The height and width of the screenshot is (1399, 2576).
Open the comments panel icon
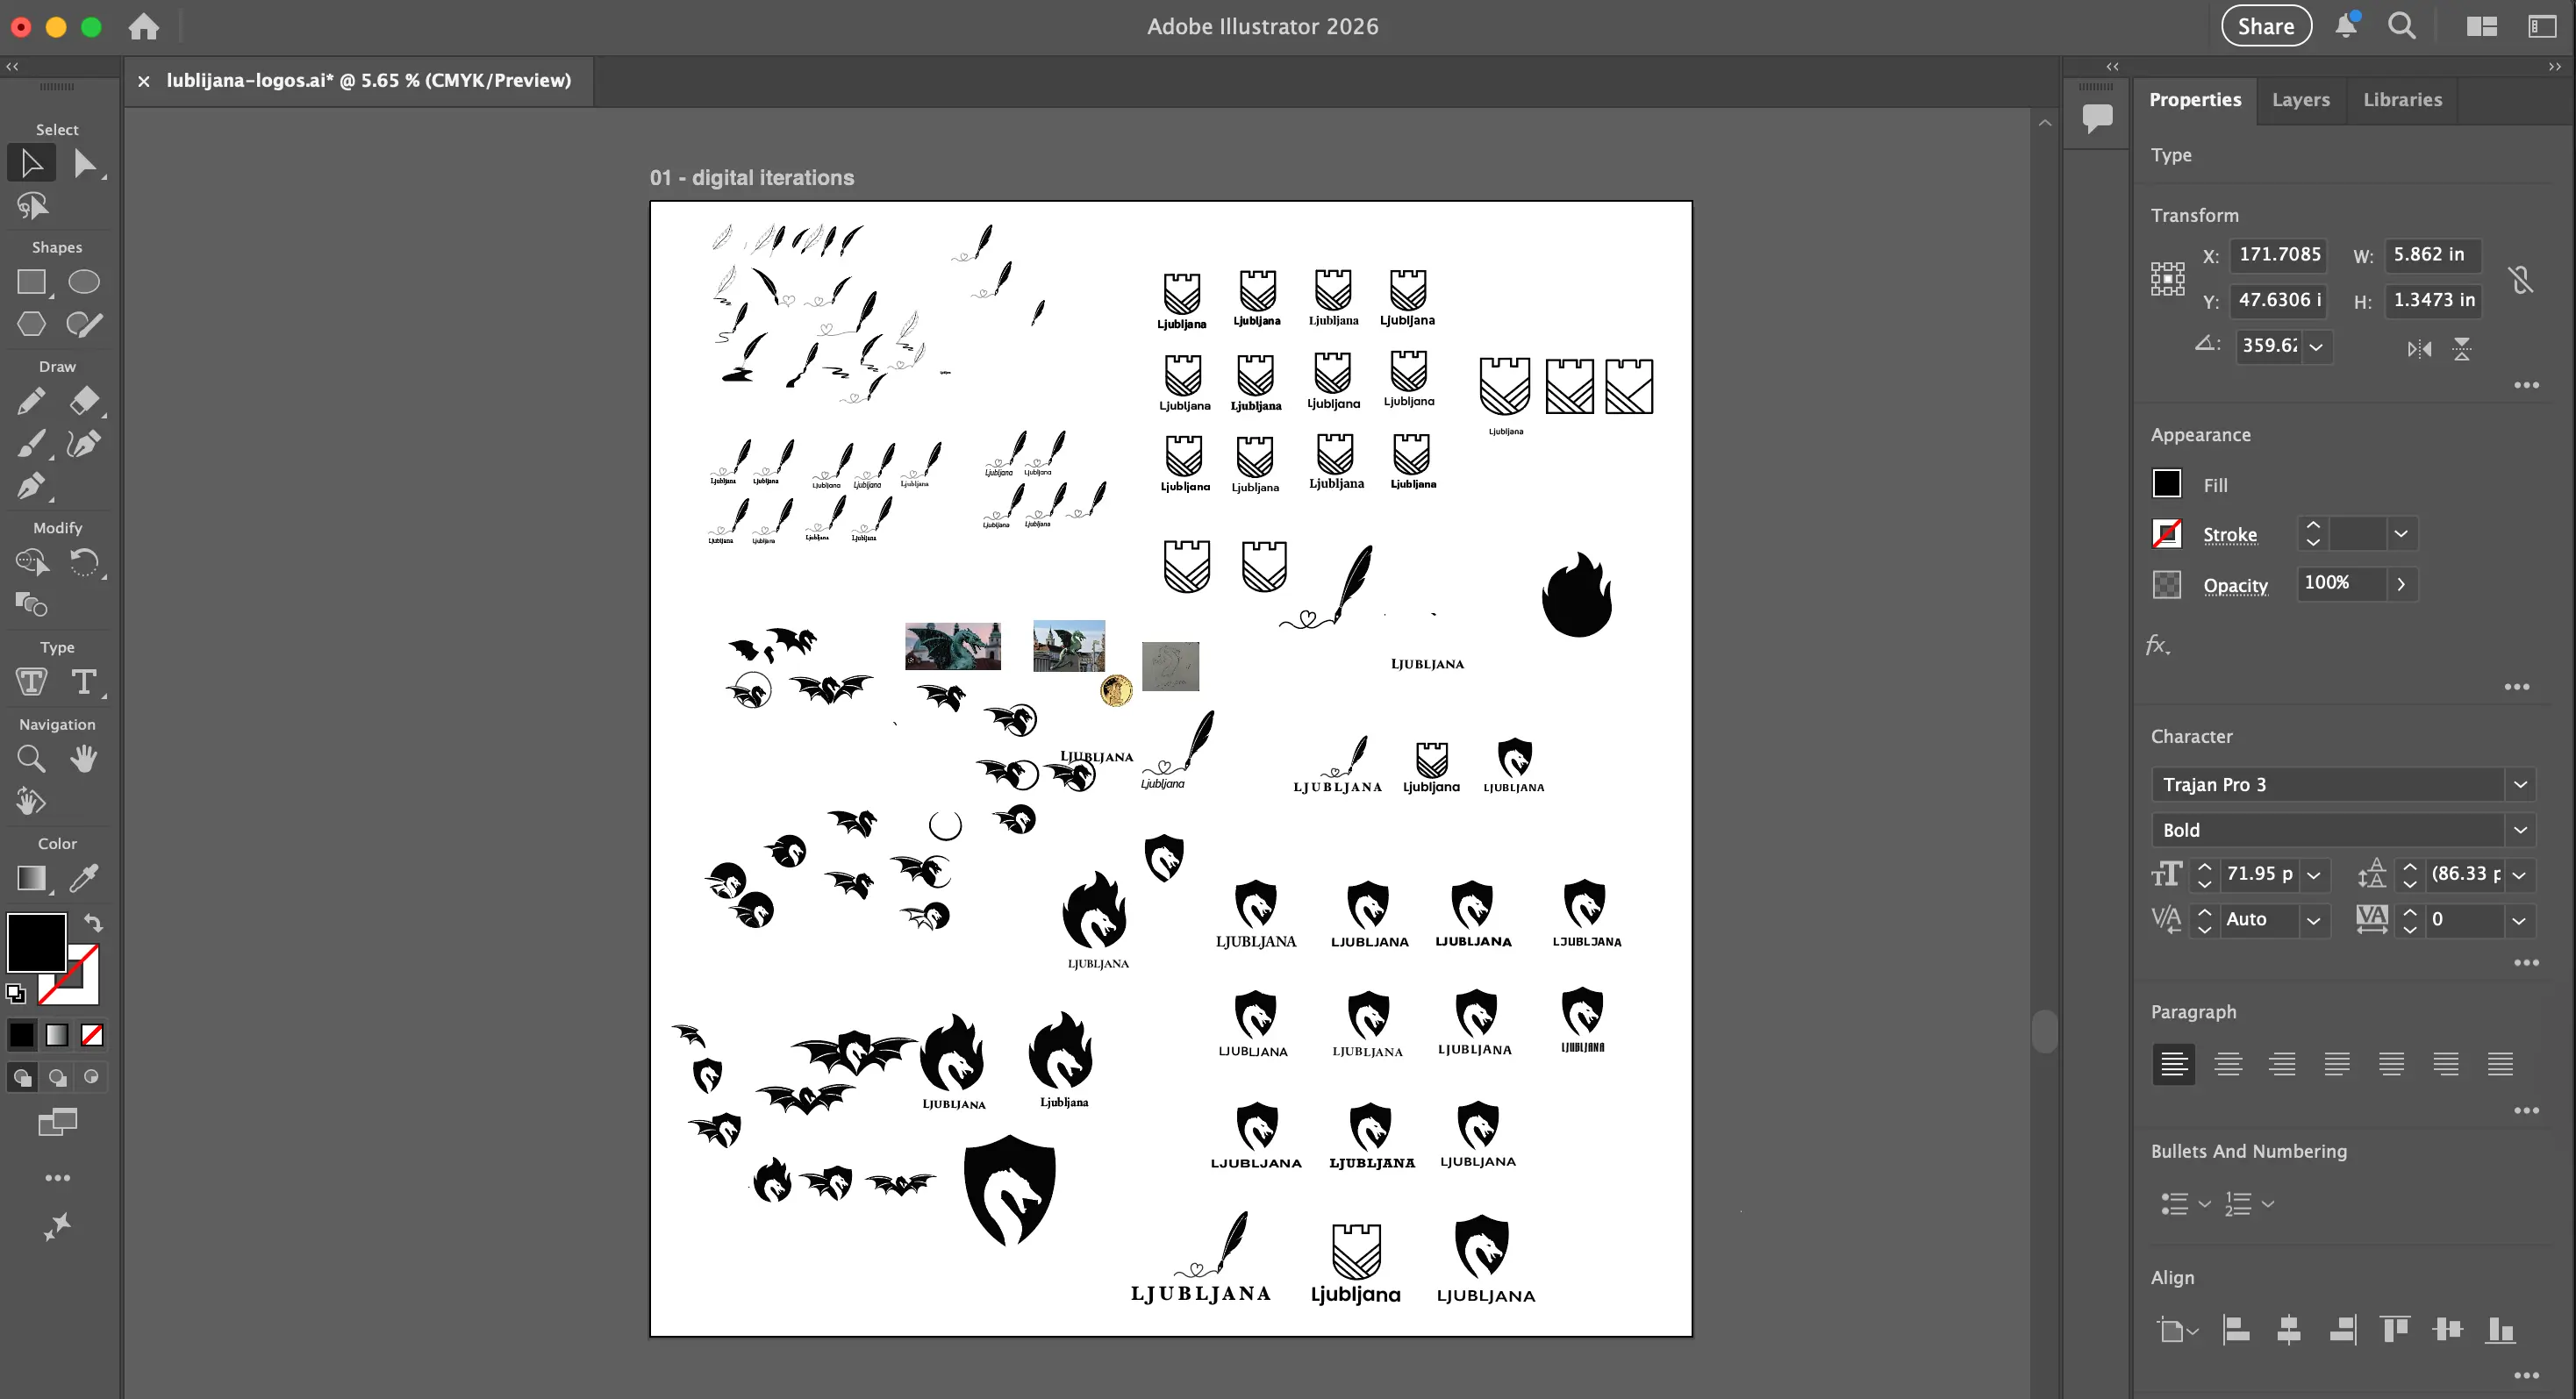click(x=2097, y=118)
